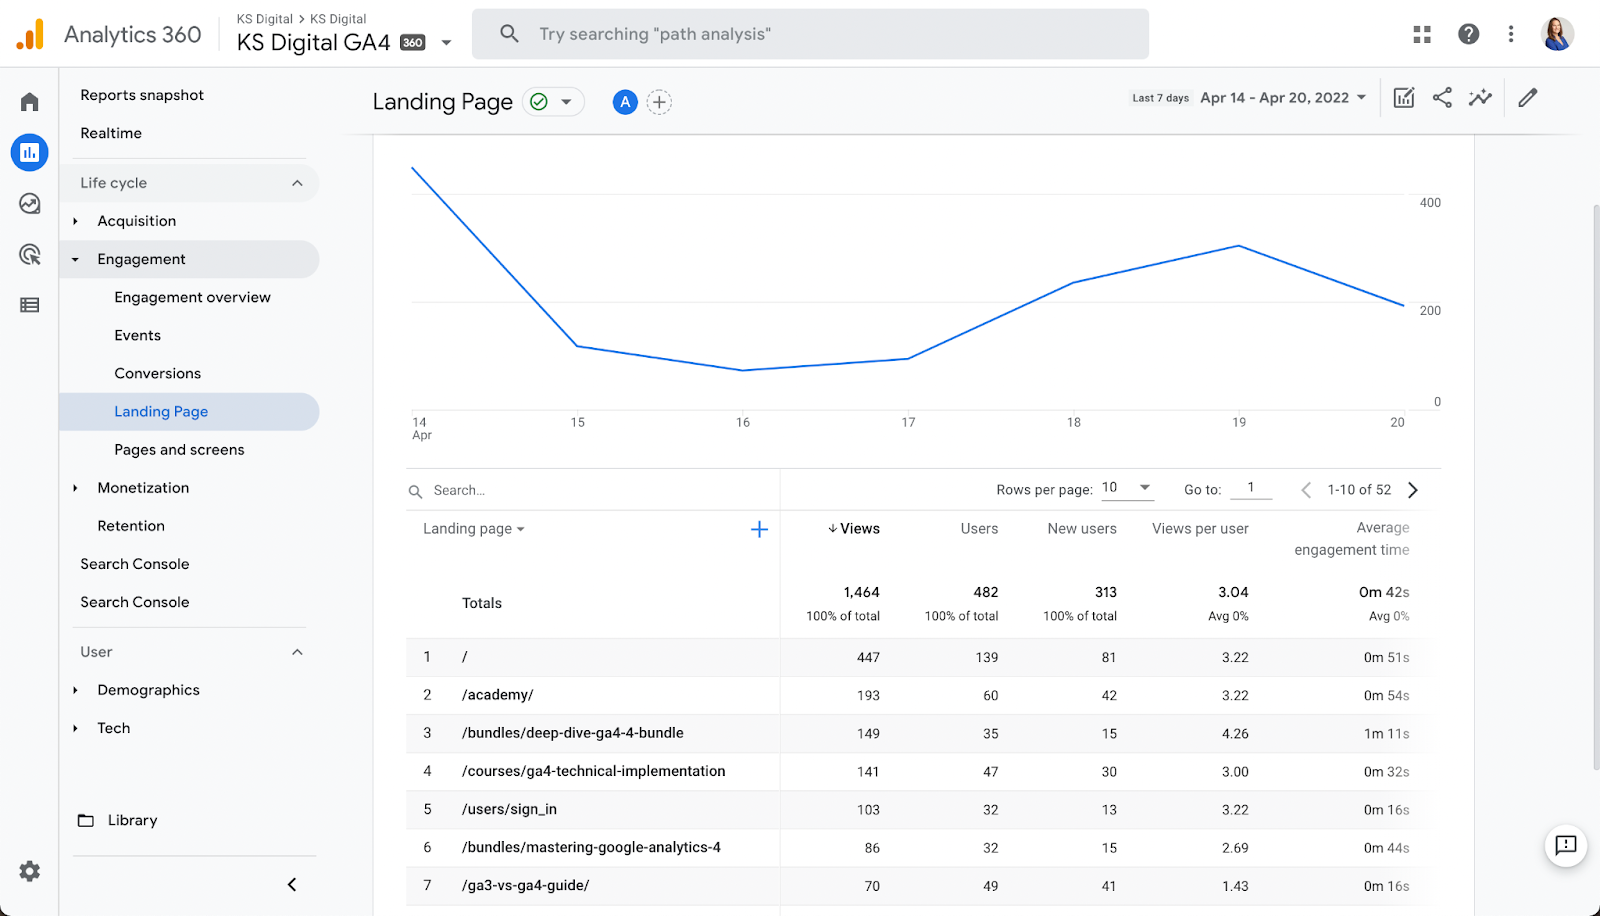Image resolution: width=1600 pixels, height=916 pixels.
Task: Sort by Views per user column
Action: point(1200,529)
